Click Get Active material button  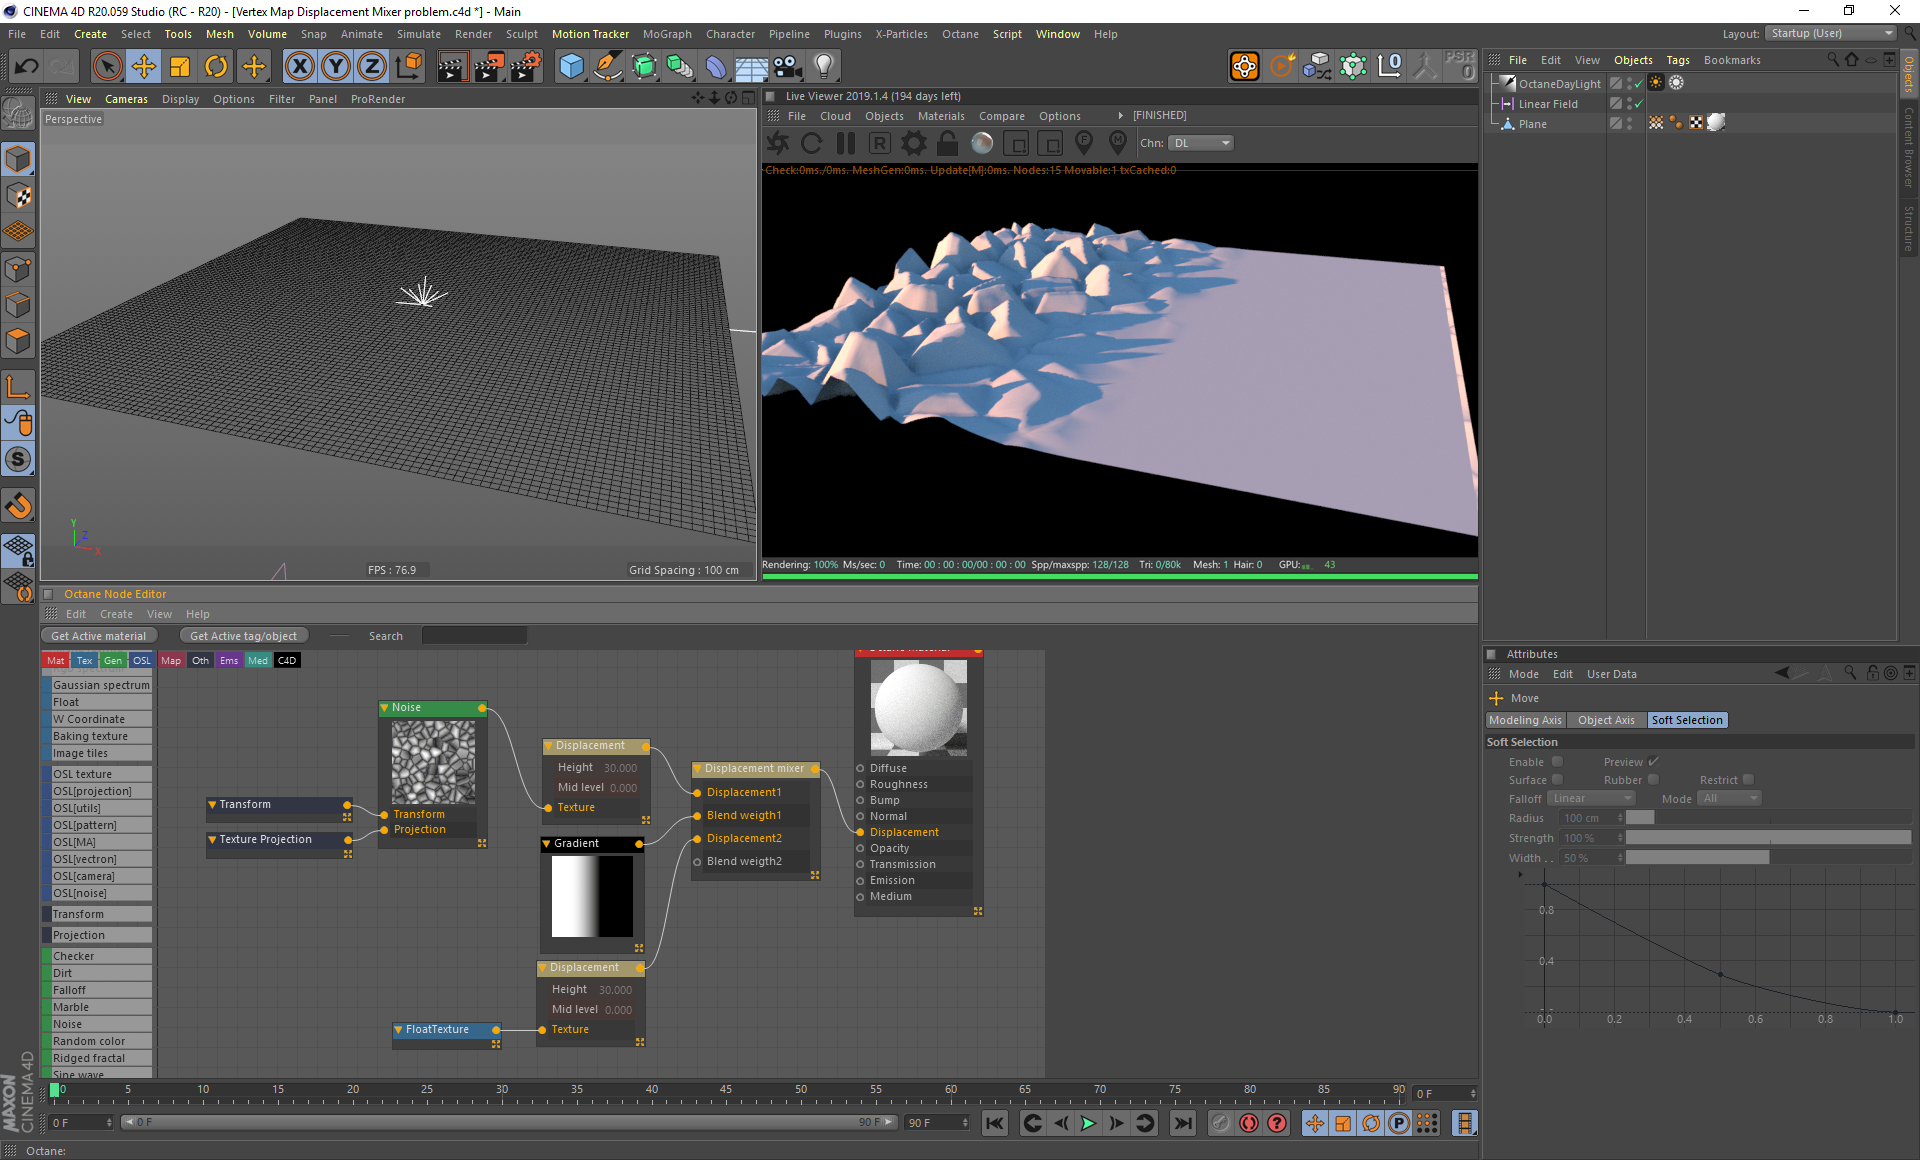[x=98, y=636]
